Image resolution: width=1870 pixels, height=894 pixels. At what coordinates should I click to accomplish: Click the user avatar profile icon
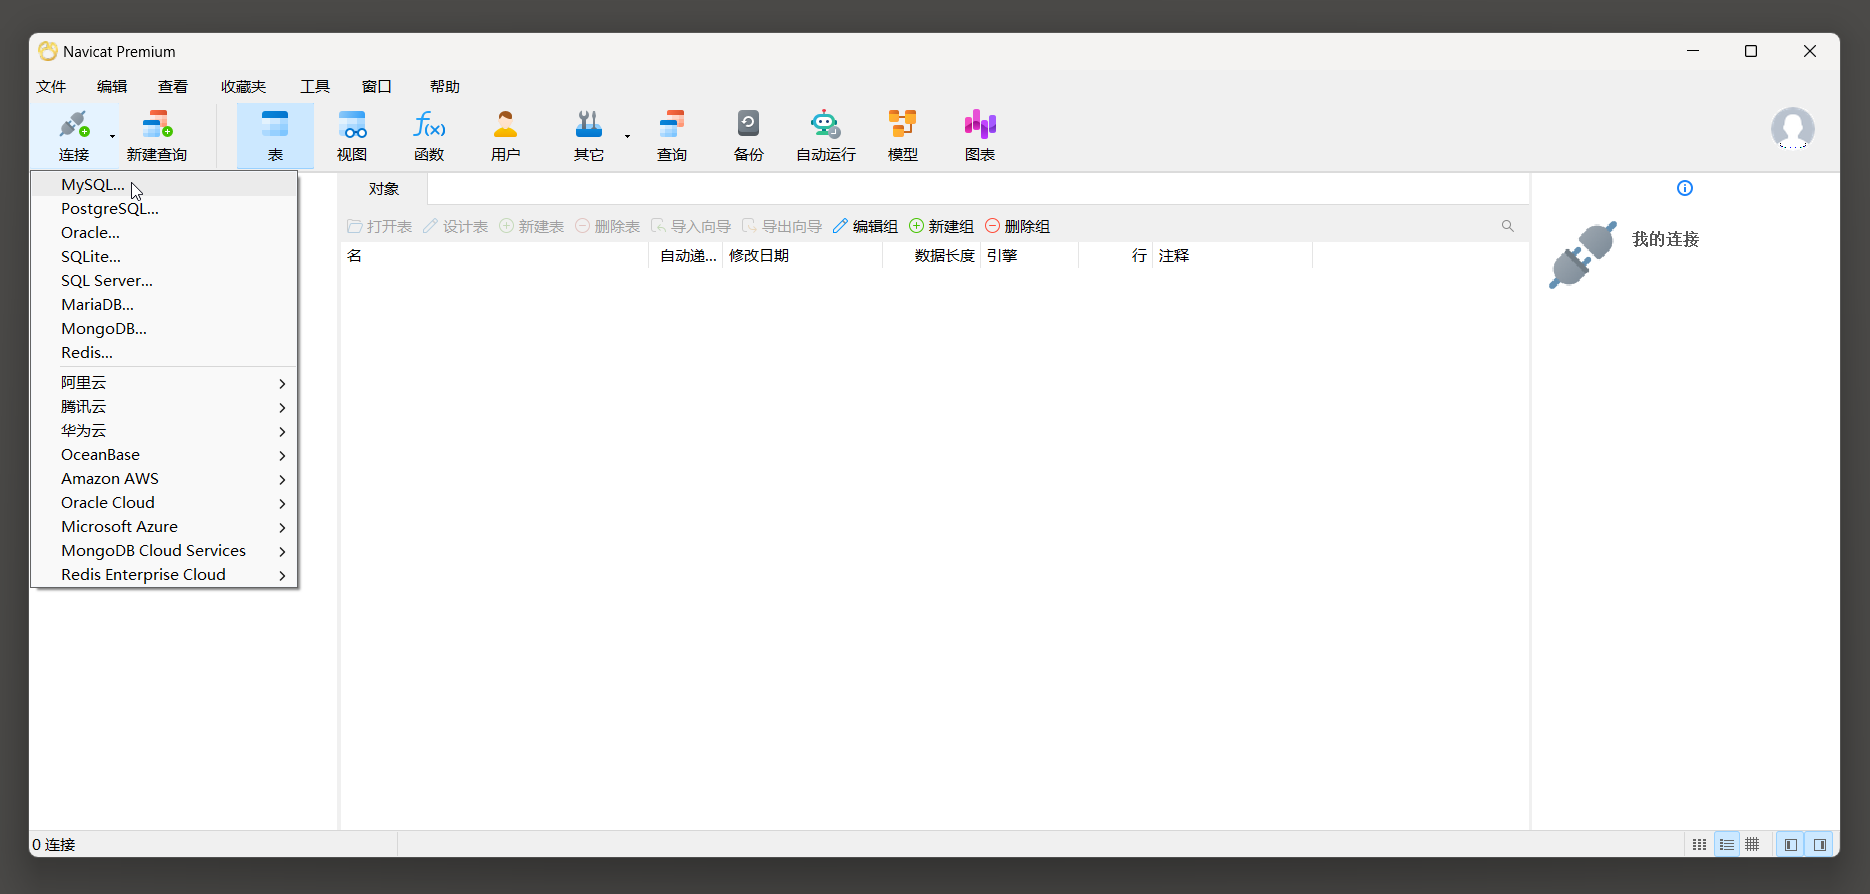pyautogui.click(x=1793, y=128)
